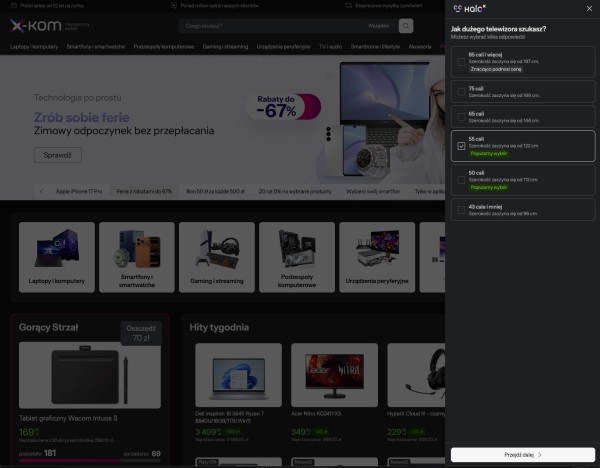Open the 'Smarthome i lifestyle' menu

coord(375,47)
